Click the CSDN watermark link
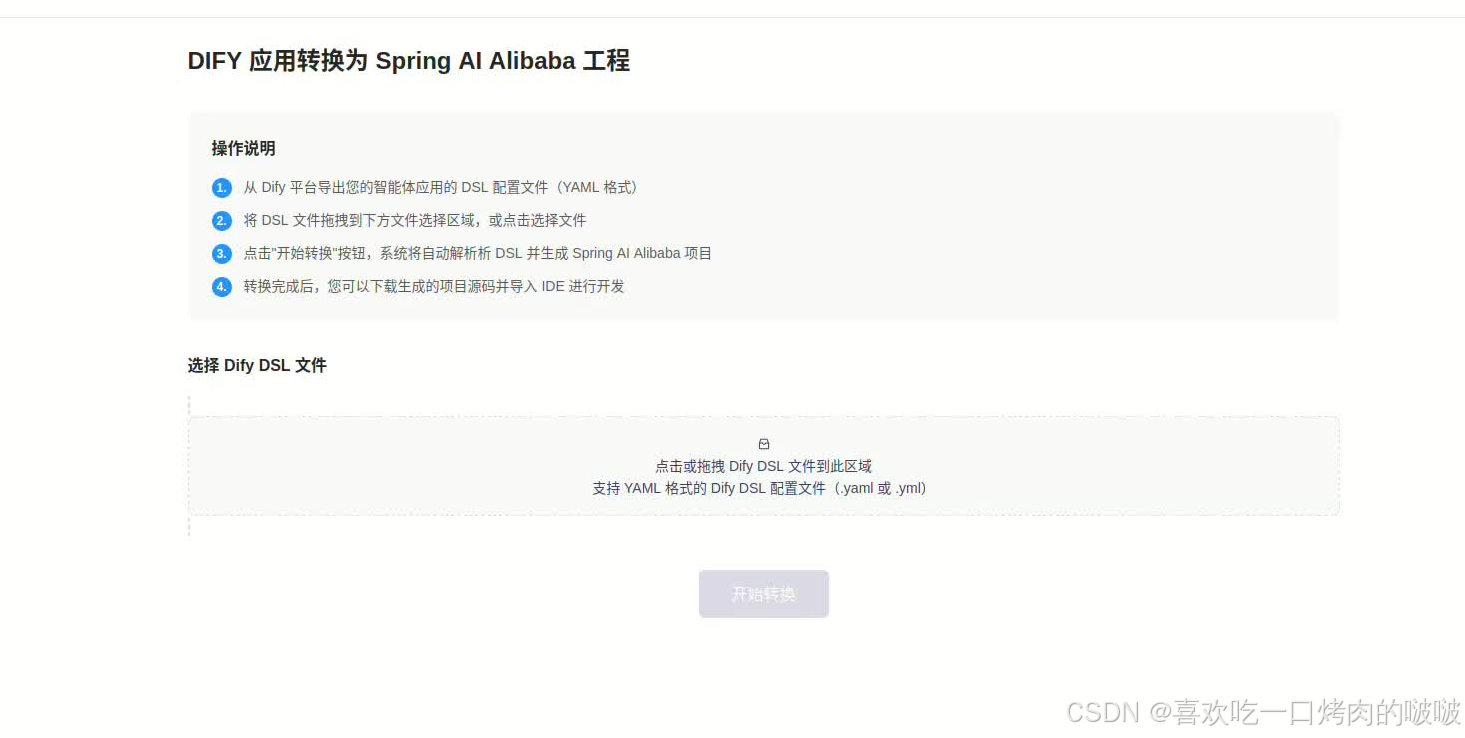Viewport: 1465px width, 738px height. coord(1262,713)
